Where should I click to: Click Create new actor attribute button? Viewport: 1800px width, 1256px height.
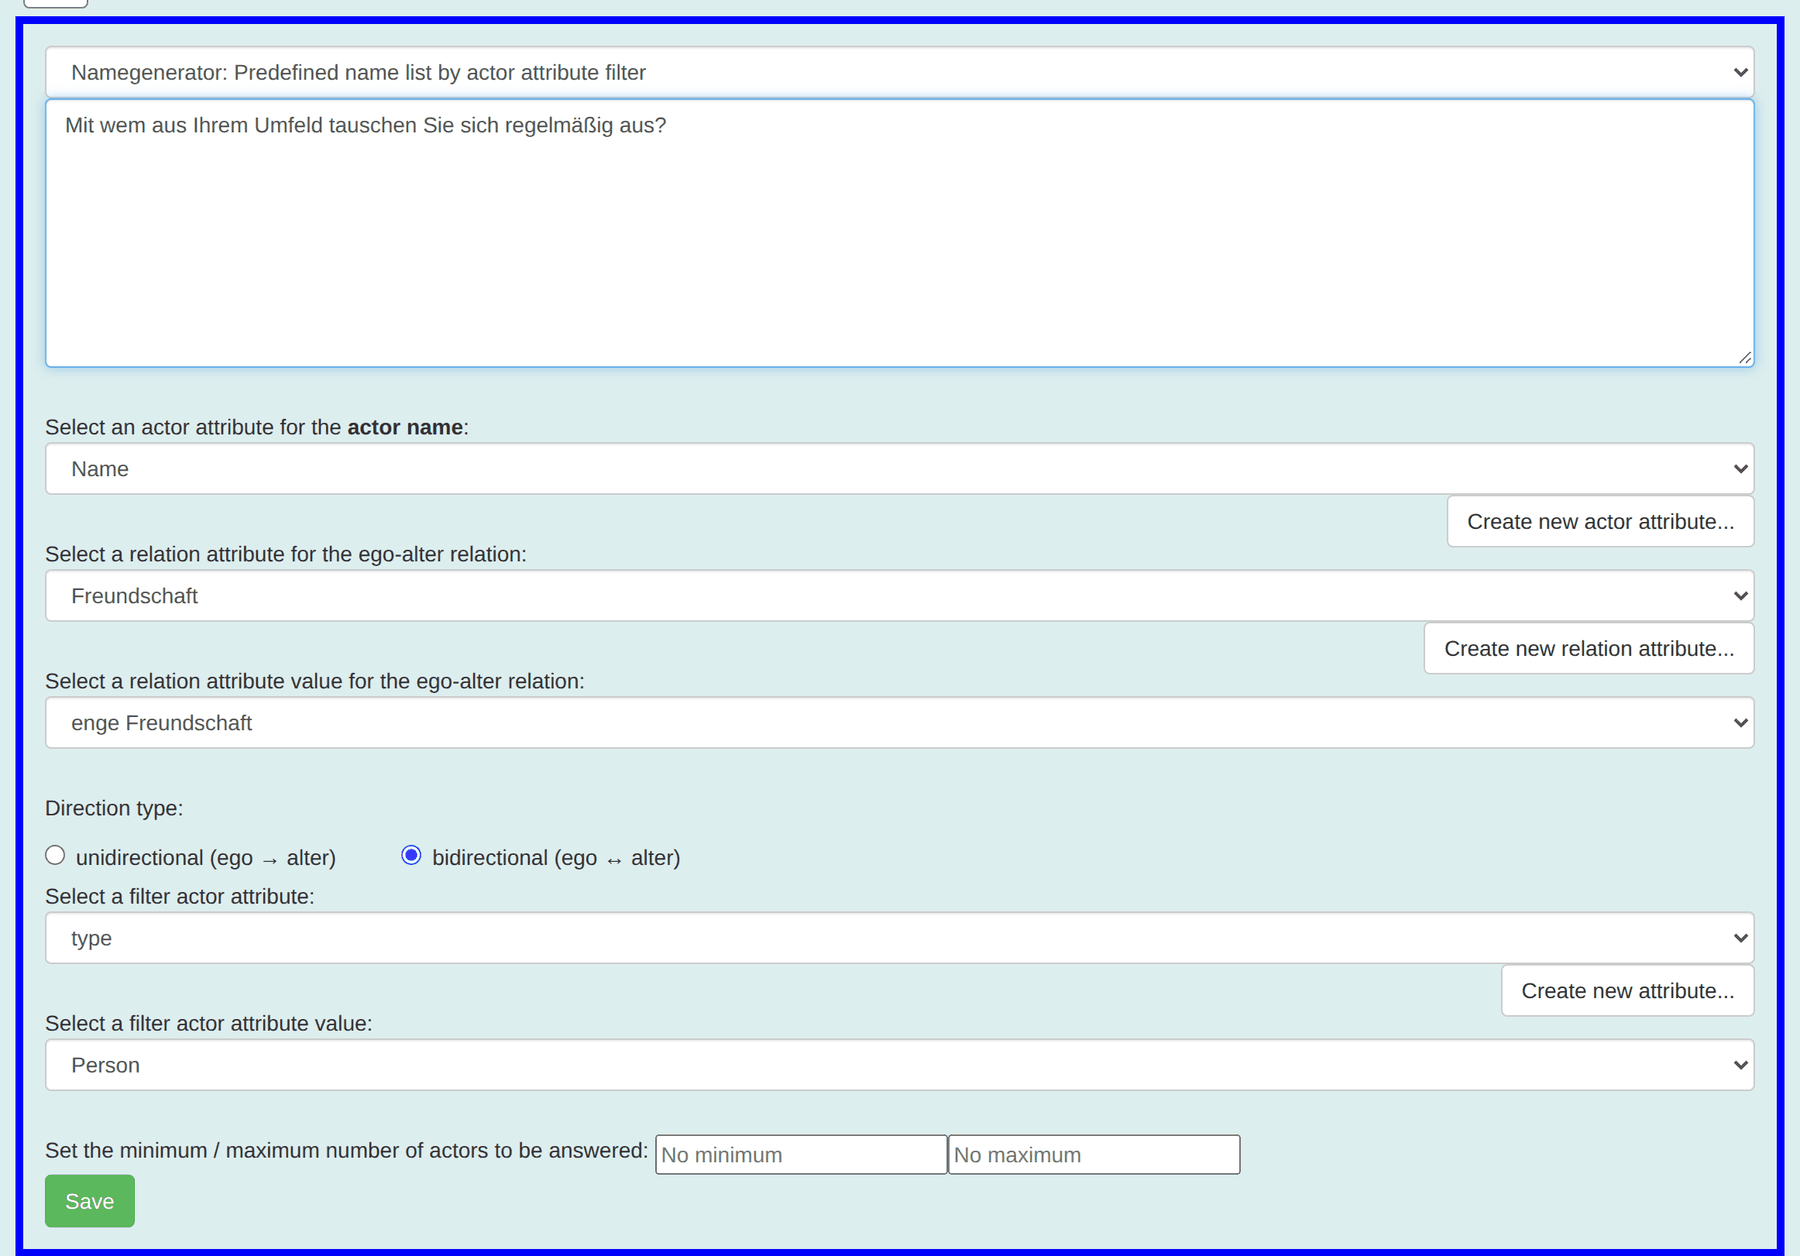click(x=1600, y=521)
